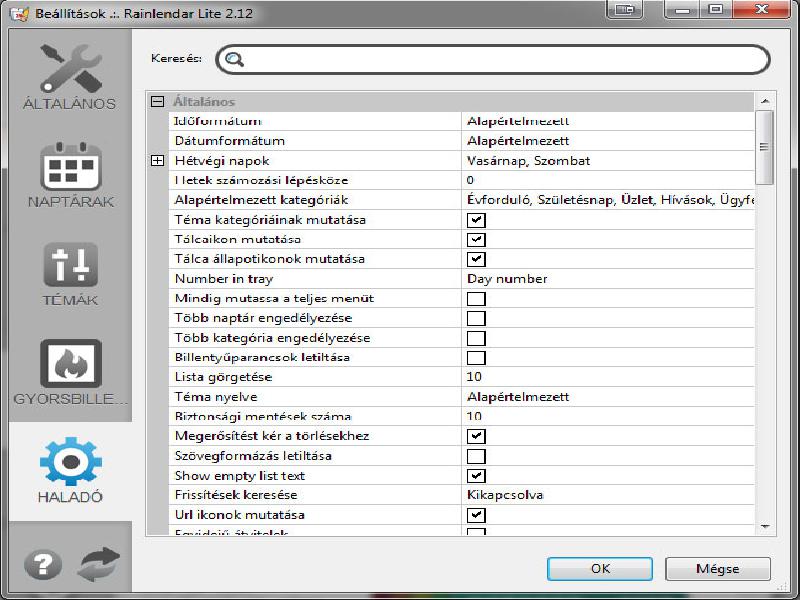Uncheck Url ikonok mutatása
Screen dimensions: 800x600
point(476,515)
